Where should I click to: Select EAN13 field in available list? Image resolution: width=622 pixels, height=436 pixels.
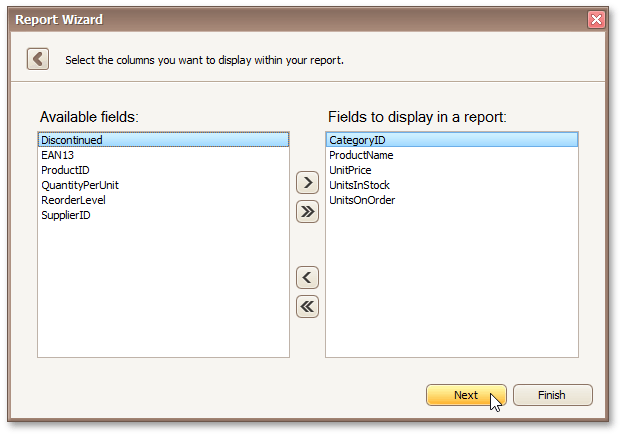[58, 155]
